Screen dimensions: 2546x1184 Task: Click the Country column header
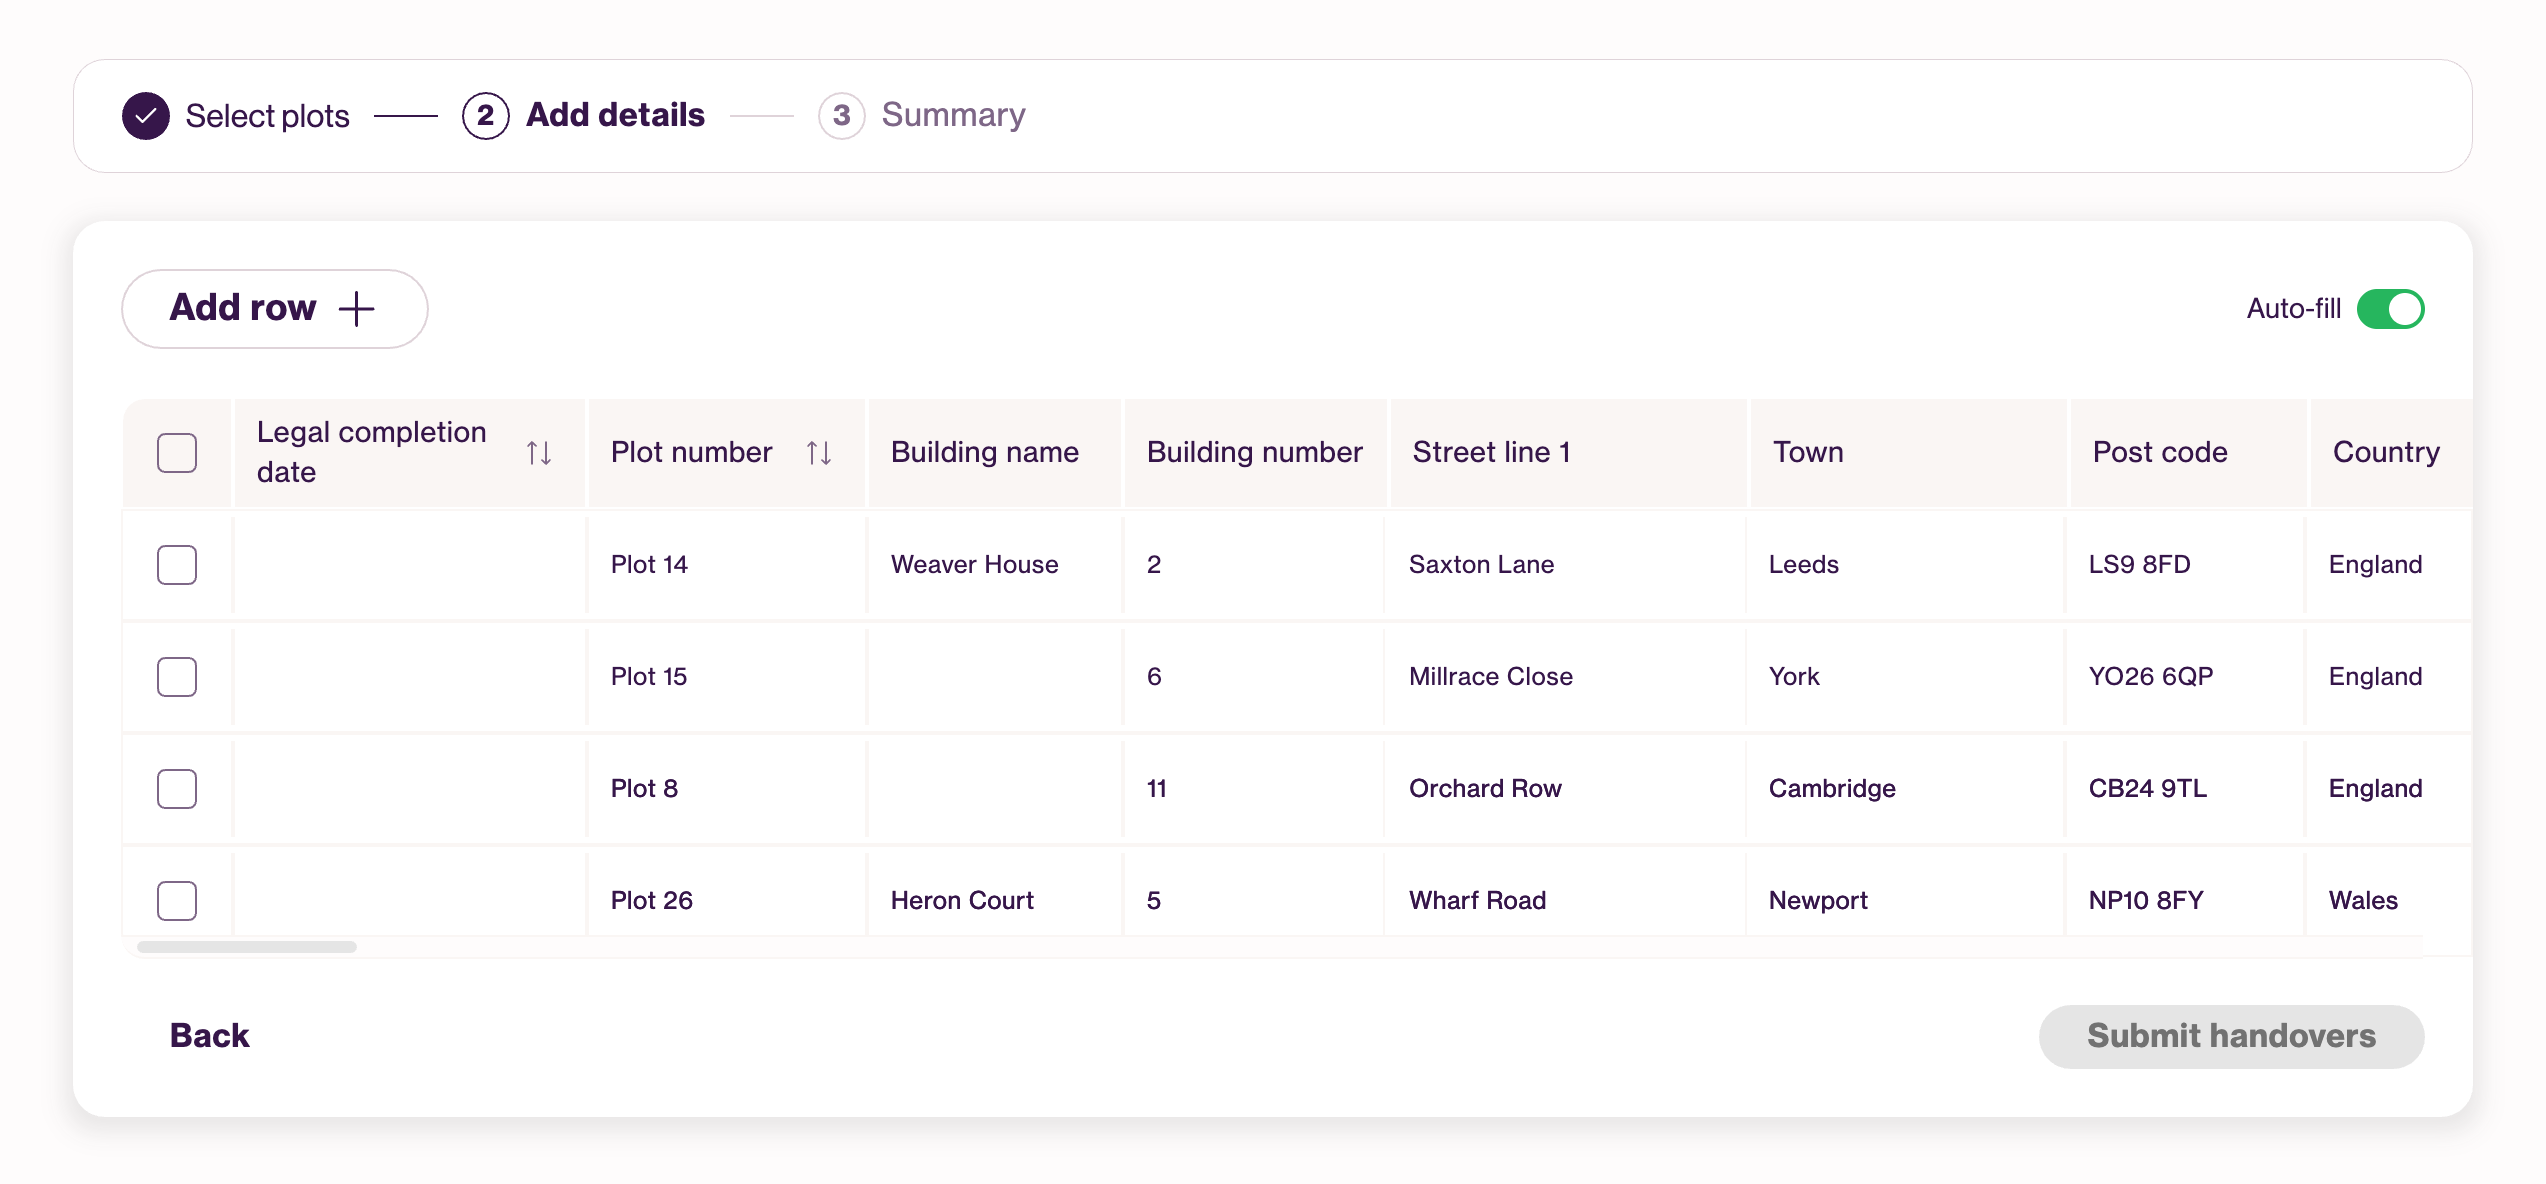(x=2391, y=453)
